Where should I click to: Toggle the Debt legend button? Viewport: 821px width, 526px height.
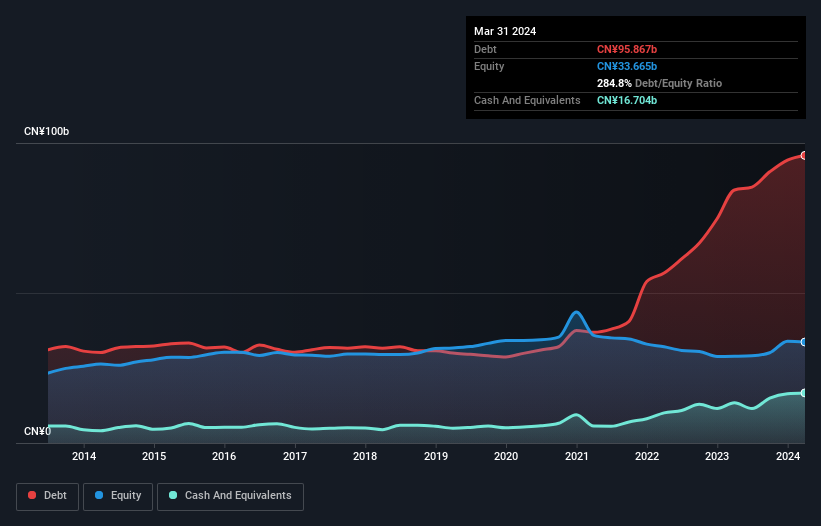[47, 496]
